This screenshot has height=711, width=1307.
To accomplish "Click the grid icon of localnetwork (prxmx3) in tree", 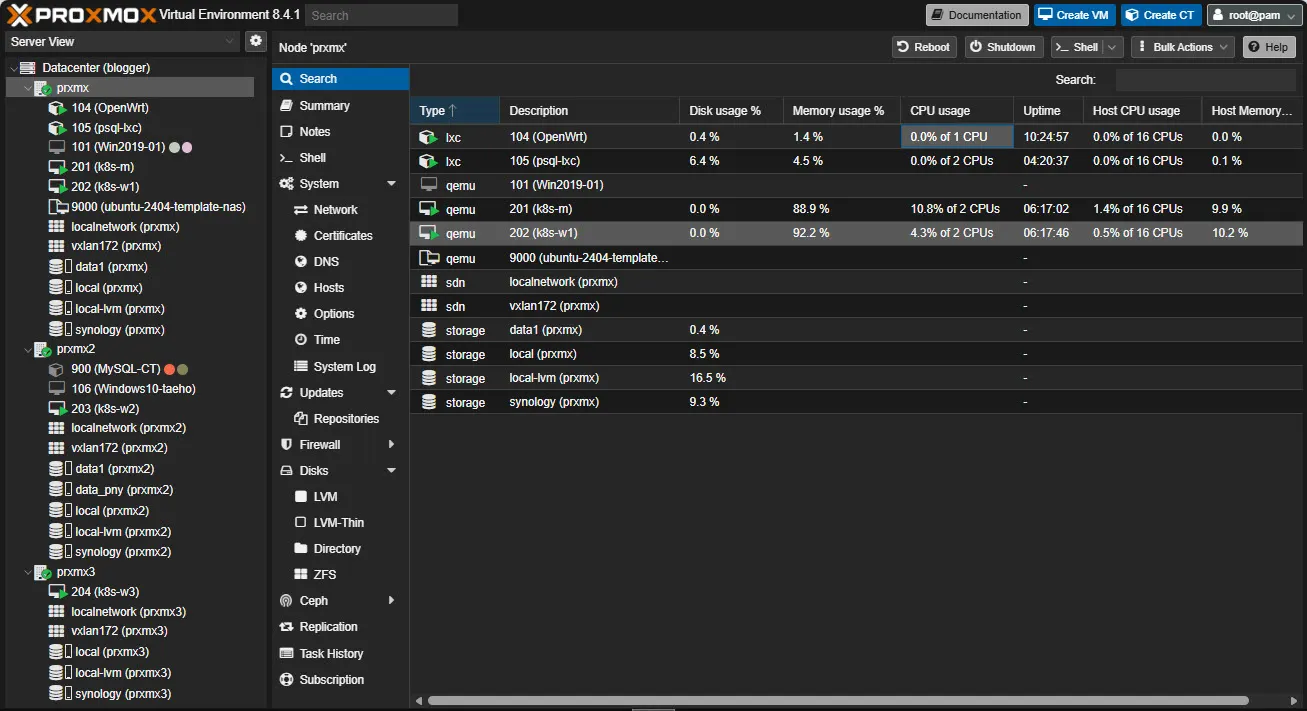I will pos(57,612).
